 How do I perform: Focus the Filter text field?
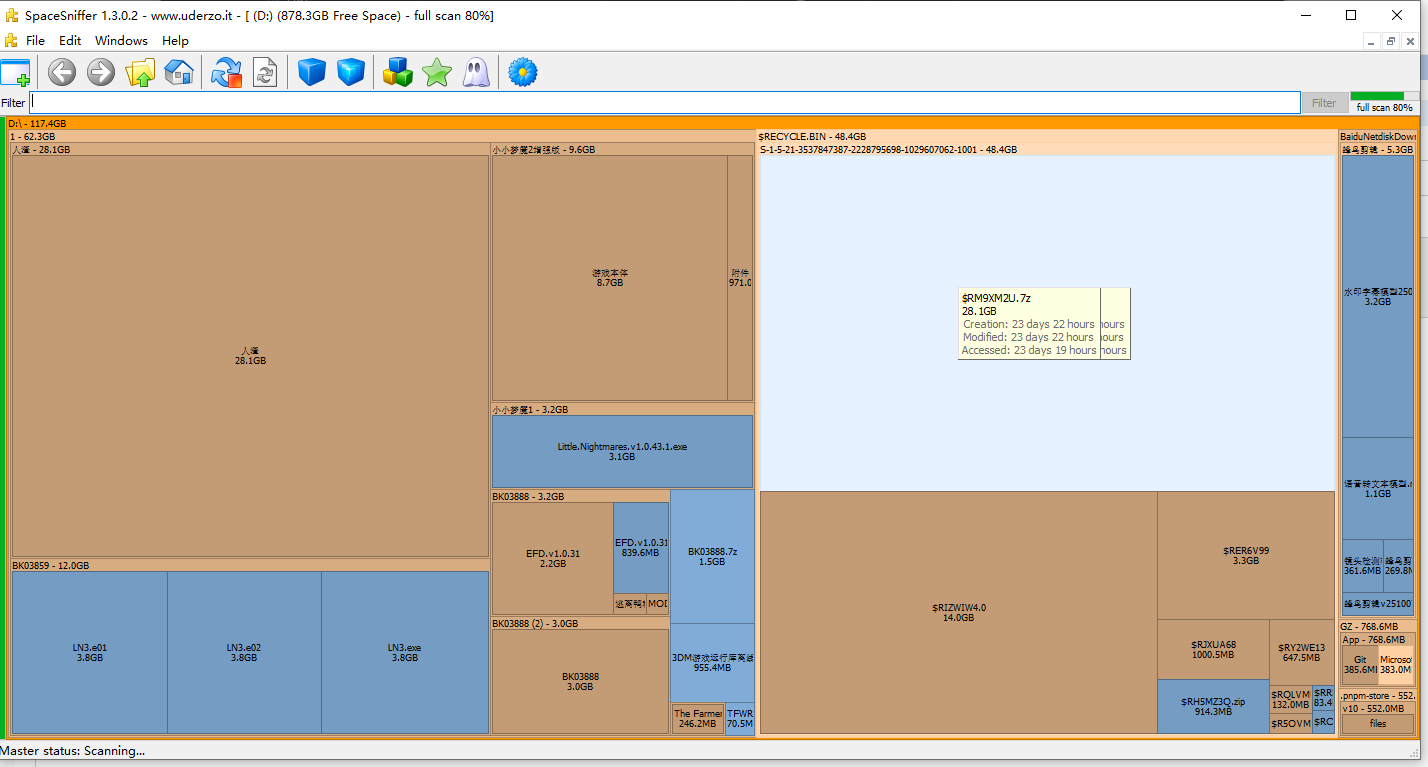[x=665, y=102]
